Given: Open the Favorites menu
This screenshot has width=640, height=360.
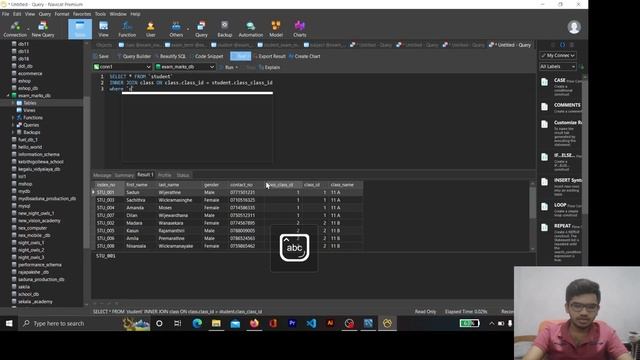Looking at the screenshot, I should (x=82, y=14).
